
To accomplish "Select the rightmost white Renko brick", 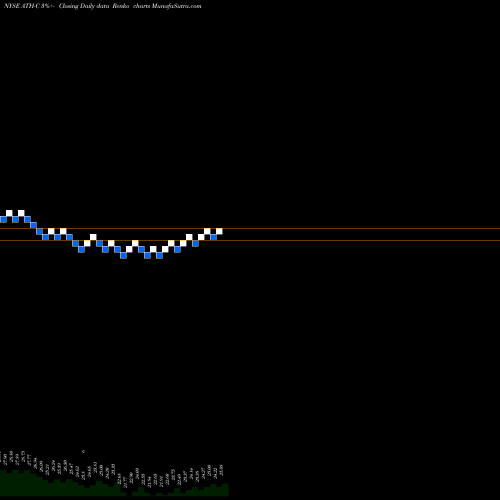I will coord(219,231).
